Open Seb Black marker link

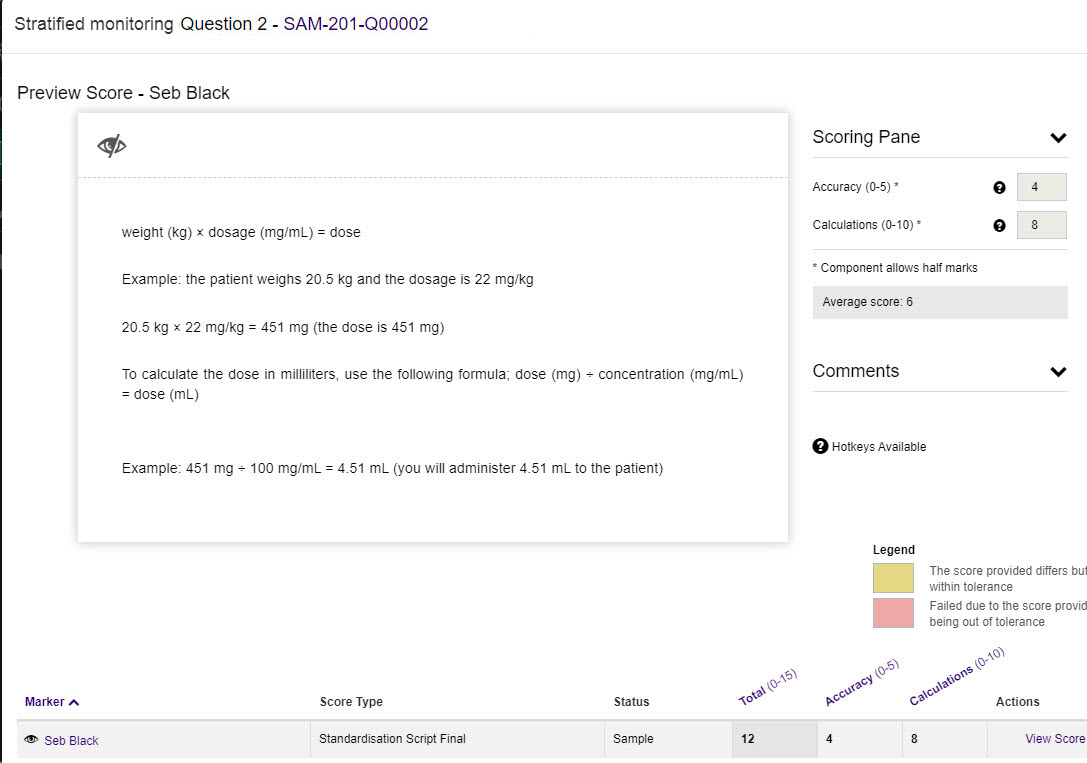point(71,741)
